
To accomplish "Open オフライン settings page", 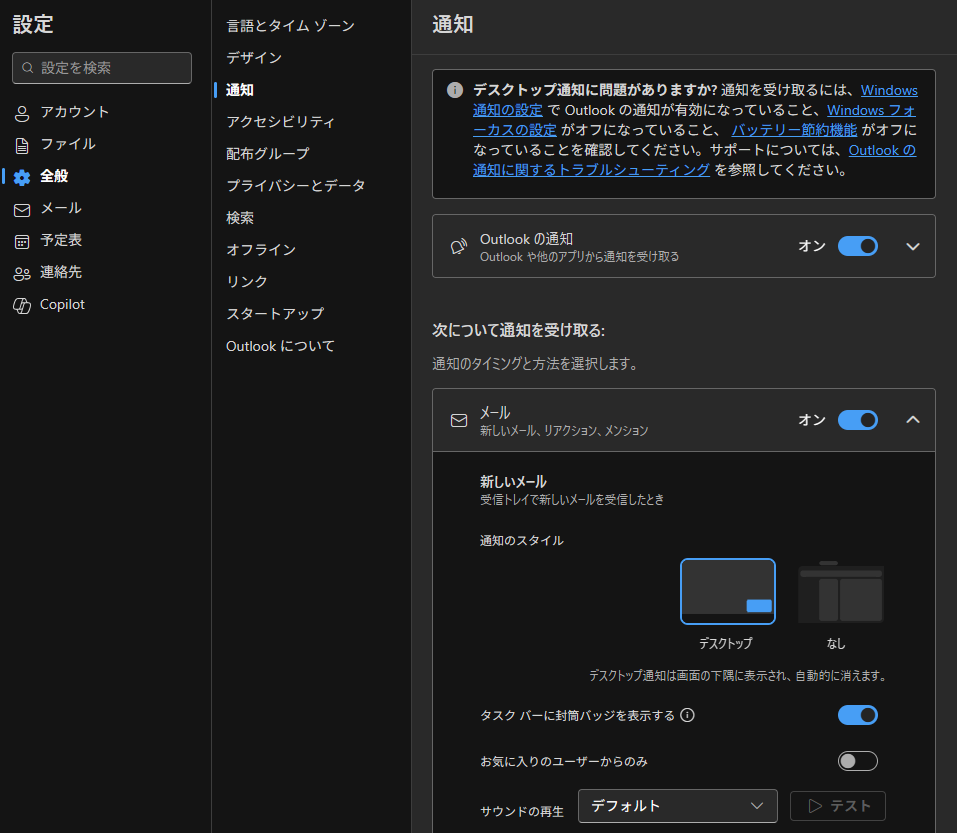I will point(261,250).
